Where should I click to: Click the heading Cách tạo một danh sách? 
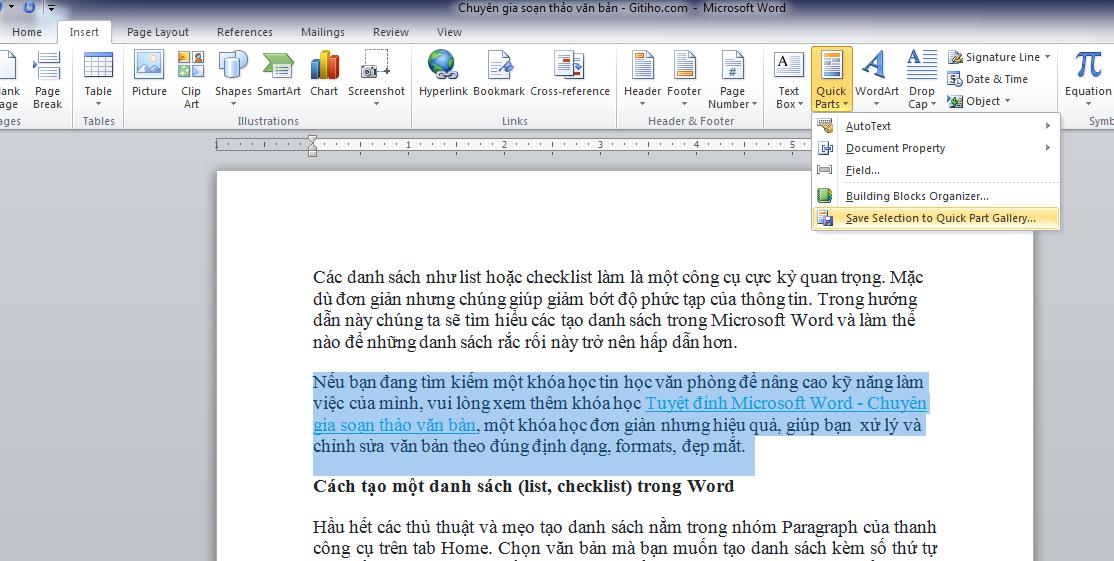(524, 486)
